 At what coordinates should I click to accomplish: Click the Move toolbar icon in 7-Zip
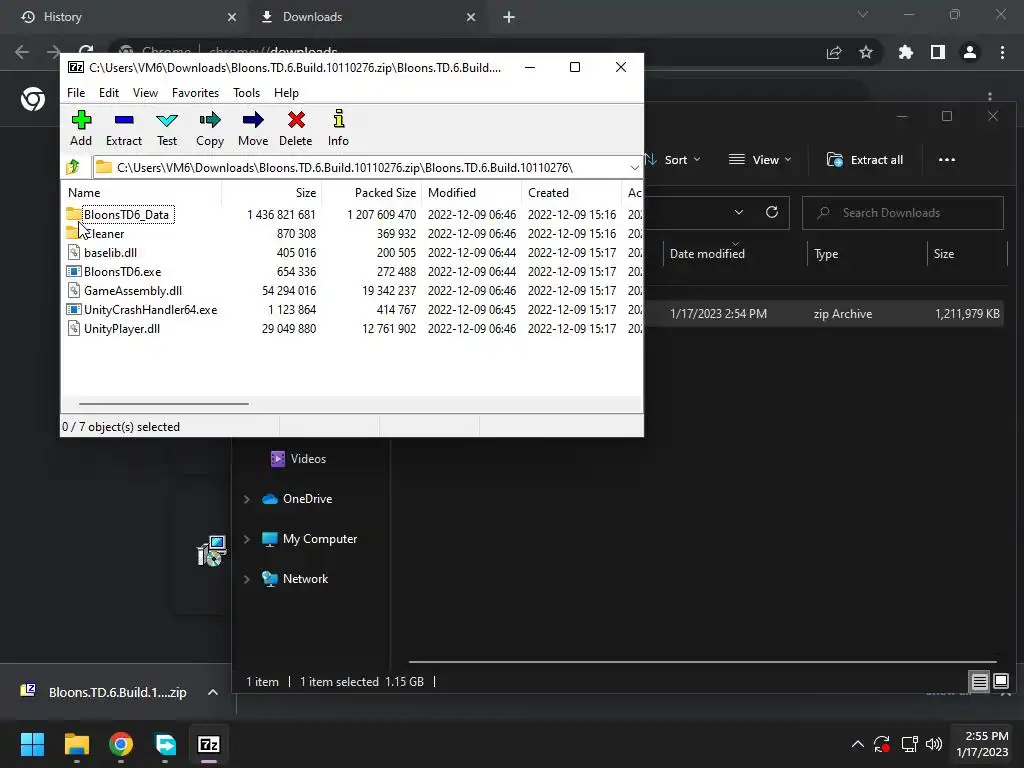click(x=253, y=128)
